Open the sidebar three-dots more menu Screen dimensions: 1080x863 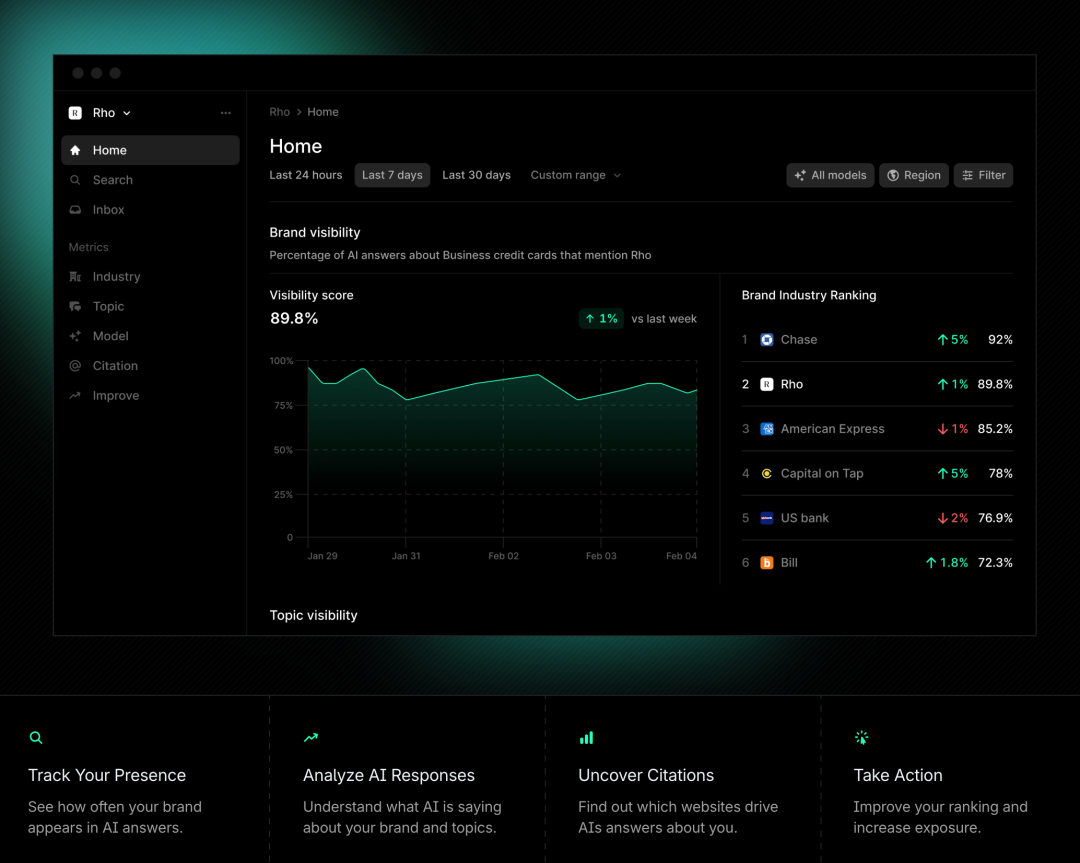click(225, 113)
